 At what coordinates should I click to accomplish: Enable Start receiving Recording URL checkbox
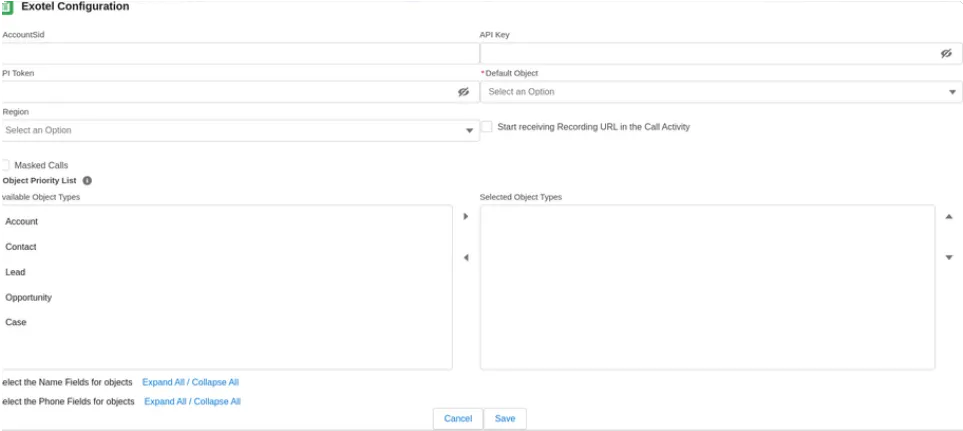(487, 126)
